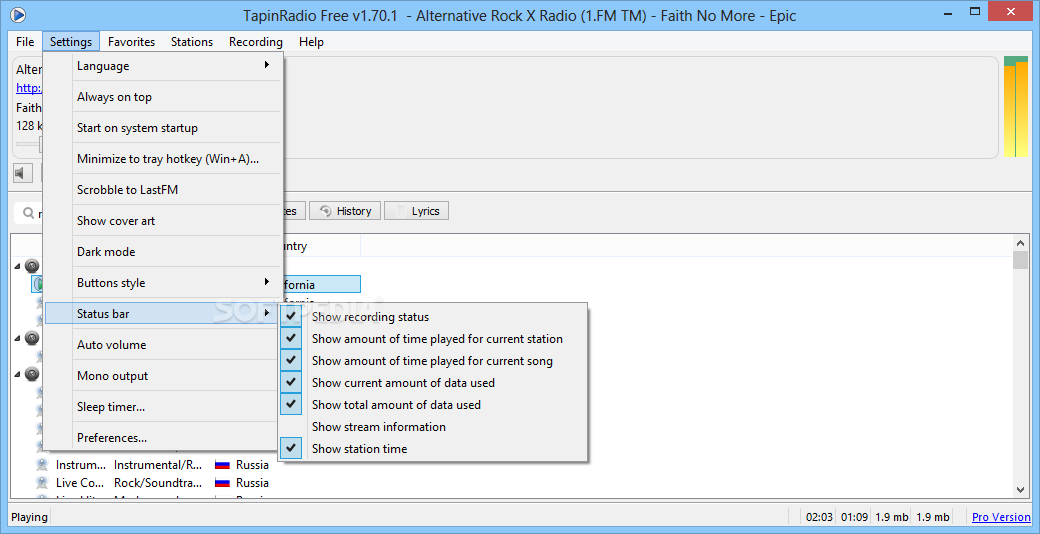
Task: Collapse the topmost station group arrow
Action: (17, 266)
